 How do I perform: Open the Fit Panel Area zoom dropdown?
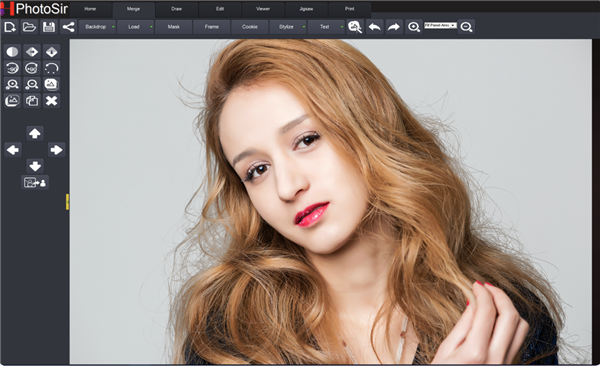click(440, 25)
